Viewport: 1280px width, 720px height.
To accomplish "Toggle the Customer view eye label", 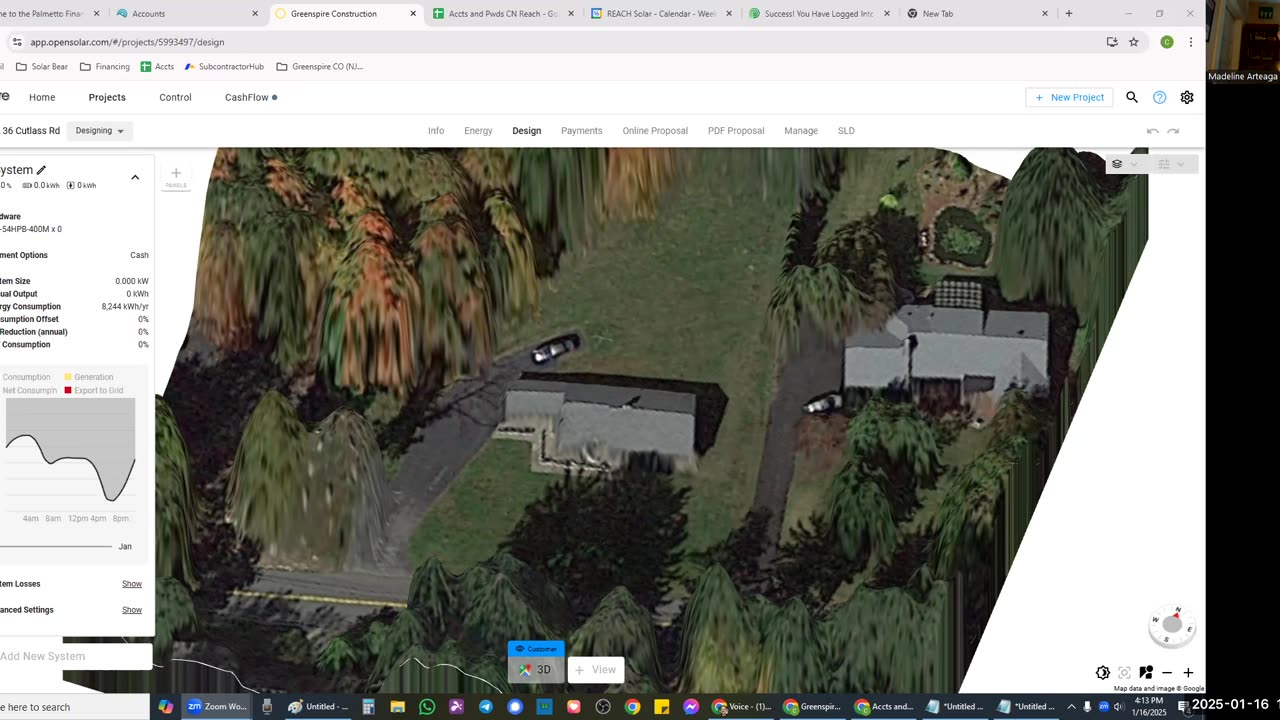I will pos(536,649).
